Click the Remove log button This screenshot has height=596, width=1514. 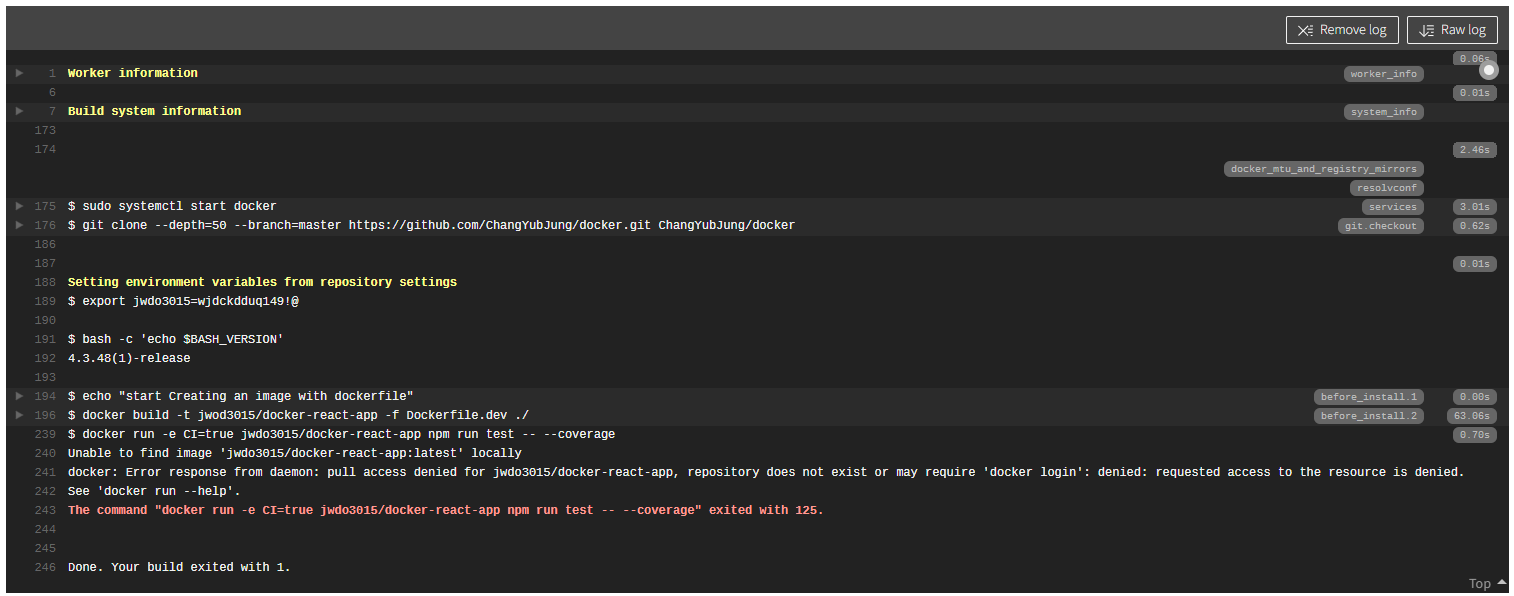pyautogui.click(x=1342, y=30)
